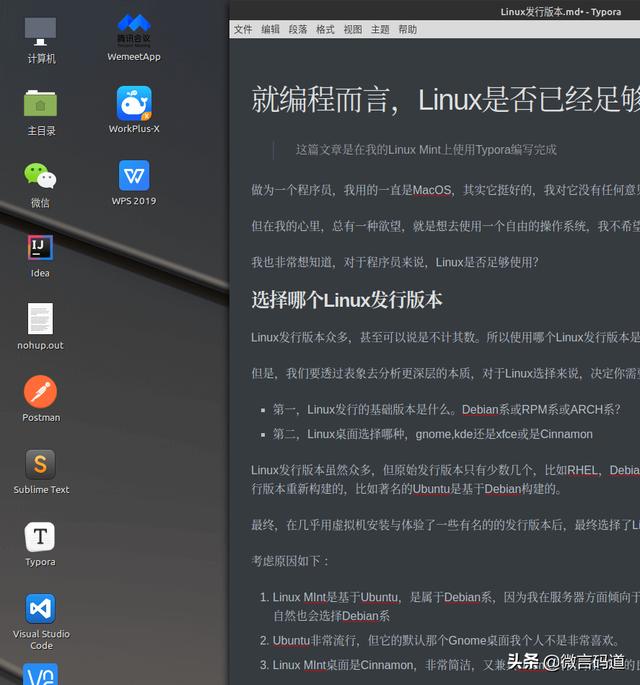Image resolution: width=640 pixels, height=685 pixels.
Task: Click paragraph starting 做为一个程序员
Action: pos(446,190)
